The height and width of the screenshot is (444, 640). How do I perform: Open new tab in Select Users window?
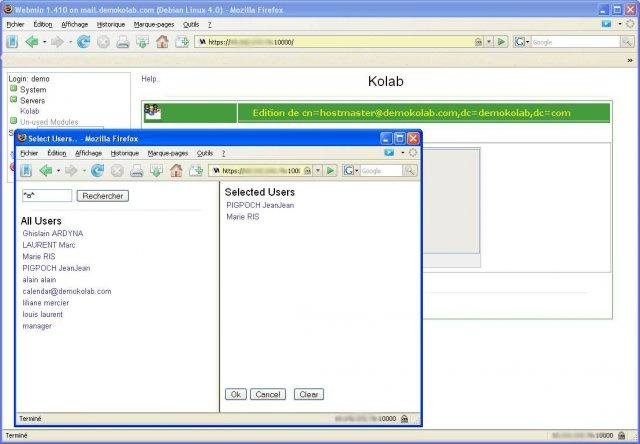pos(196,171)
